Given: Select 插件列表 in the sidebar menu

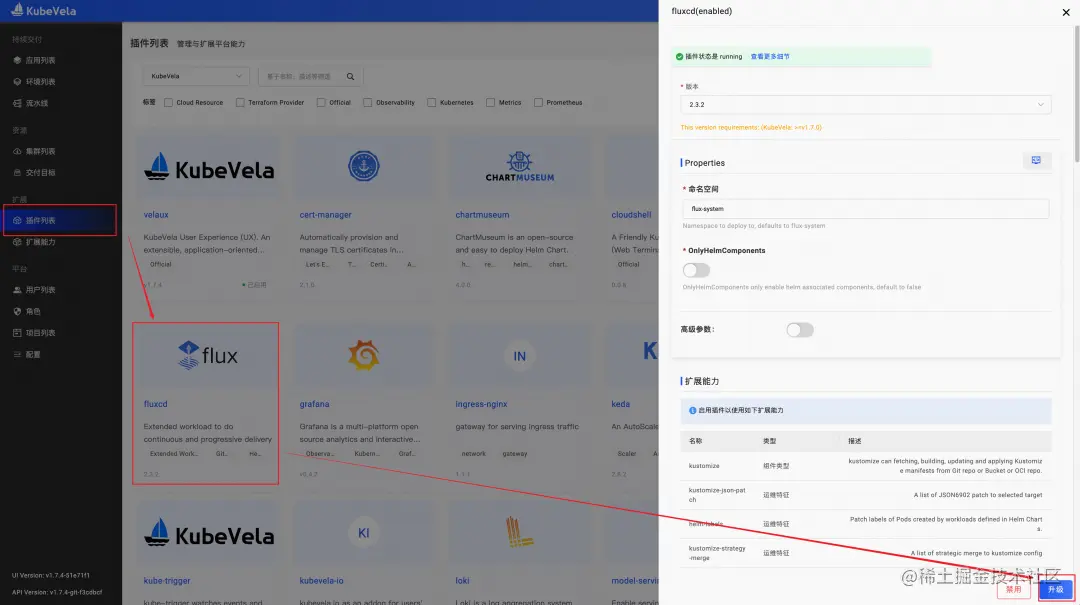Looking at the screenshot, I should [x=41, y=221].
